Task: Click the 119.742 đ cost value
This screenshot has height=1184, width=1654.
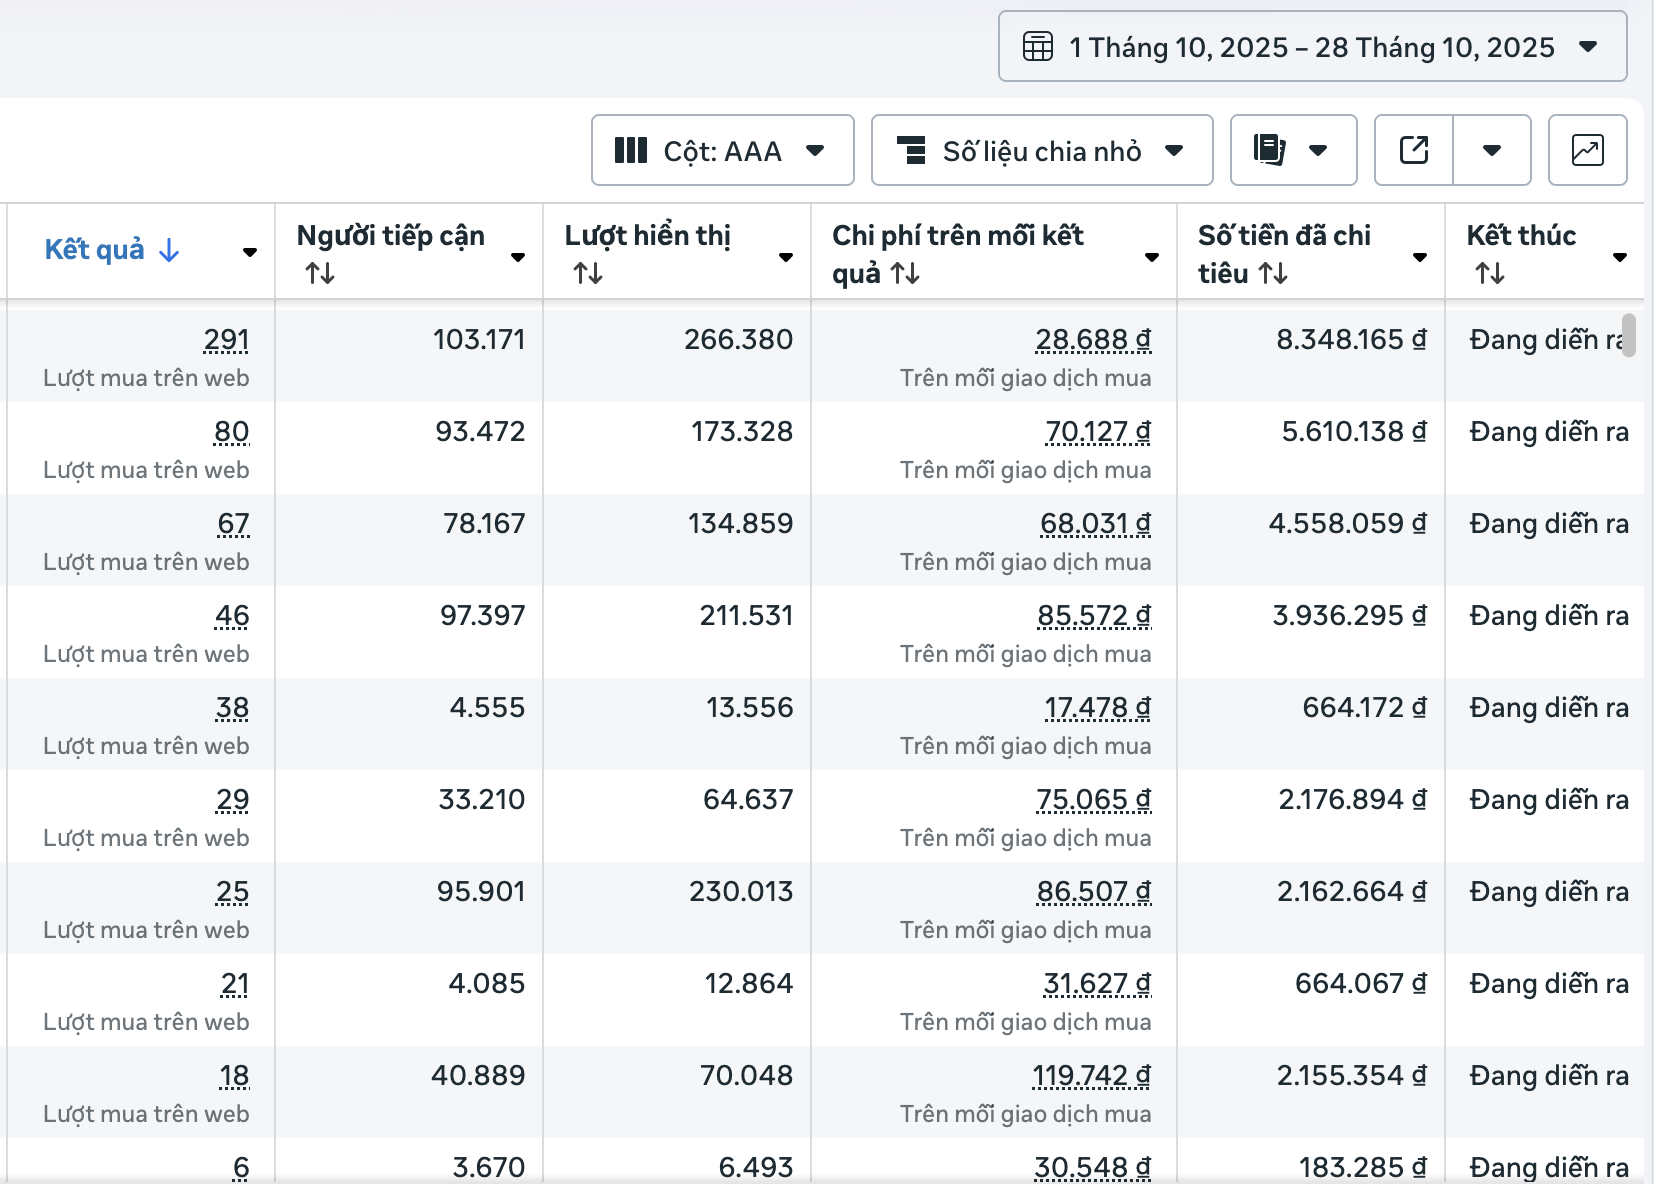Action: coord(1090,1076)
